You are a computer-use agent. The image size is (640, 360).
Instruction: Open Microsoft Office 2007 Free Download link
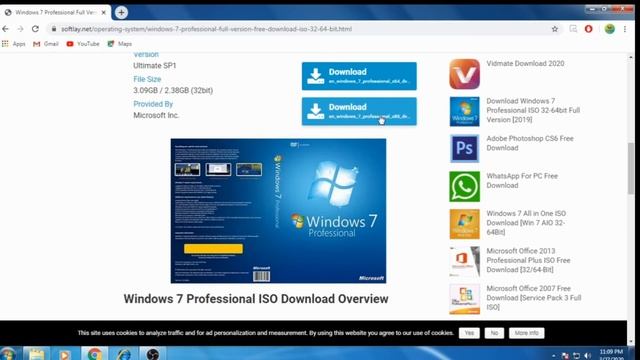pyautogui.click(x=533, y=298)
